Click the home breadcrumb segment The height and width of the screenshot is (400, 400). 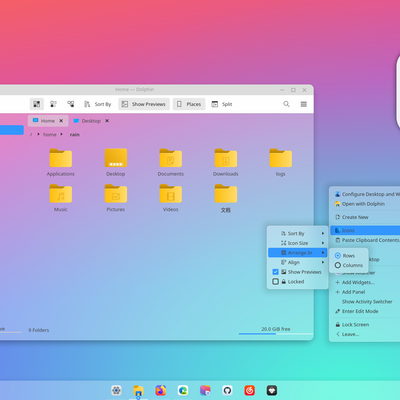(x=50, y=134)
